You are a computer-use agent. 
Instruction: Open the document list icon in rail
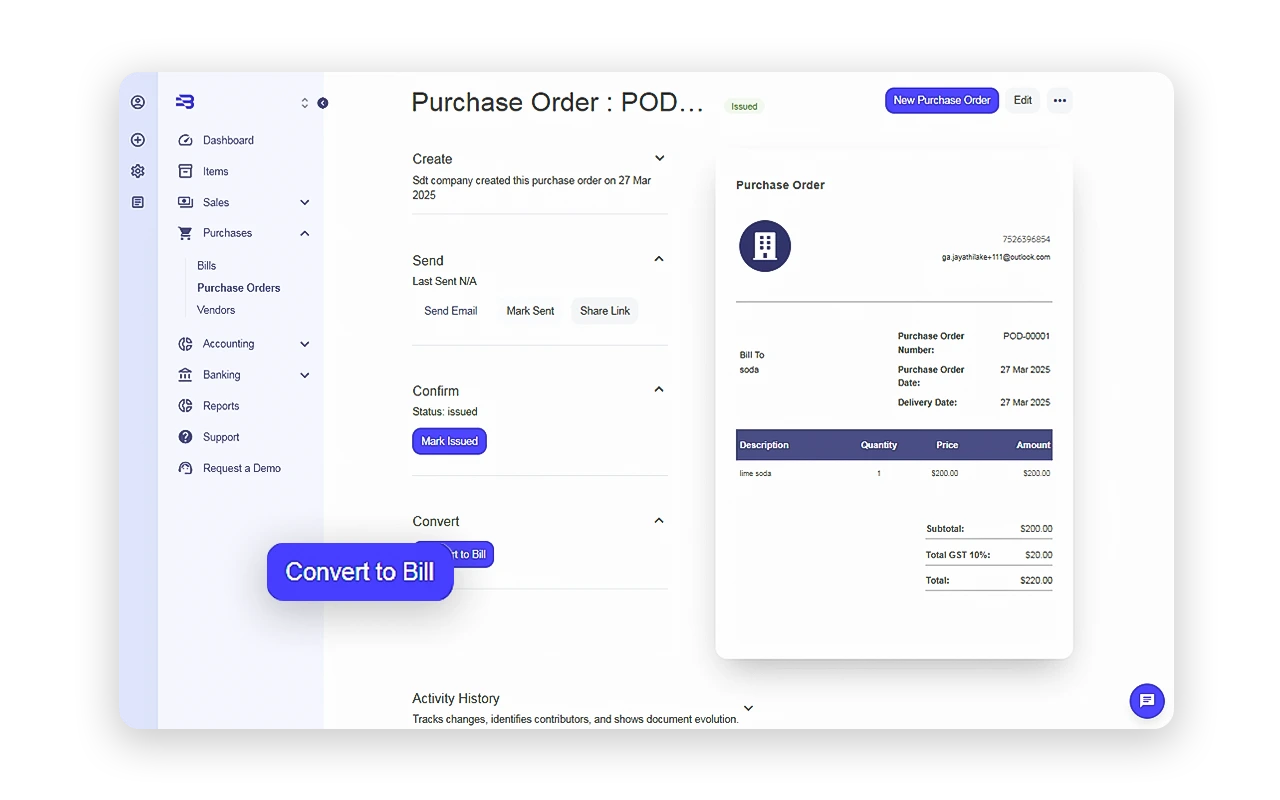click(x=138, y=202)
